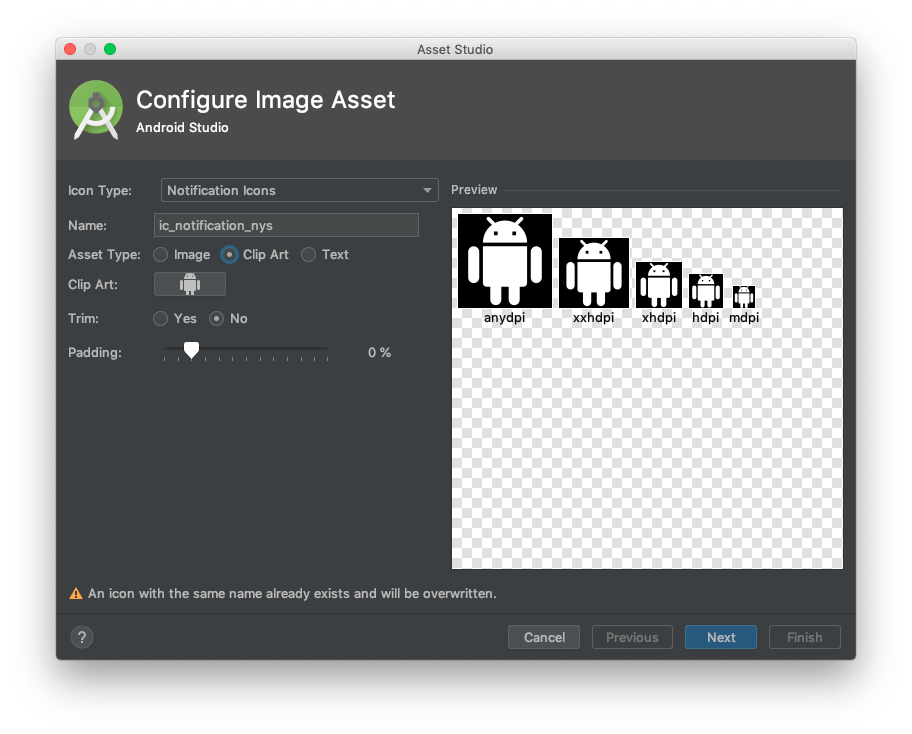This screenshot has width=912, height=734.
Task: Click the 'Icon Type:' label
Action: (100, 191)
